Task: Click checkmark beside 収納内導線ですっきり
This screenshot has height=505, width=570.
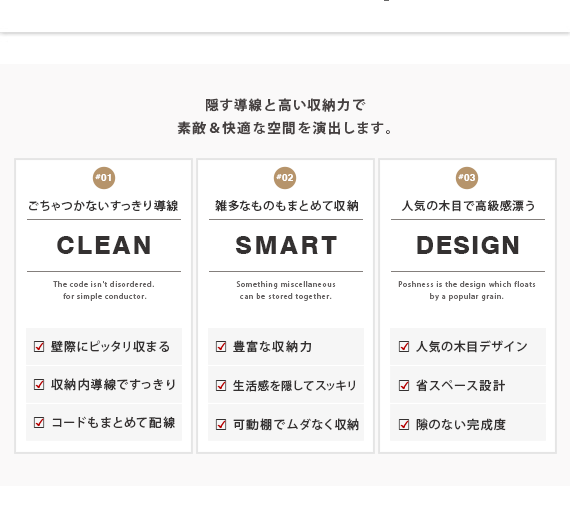Action: pos(39,384)
